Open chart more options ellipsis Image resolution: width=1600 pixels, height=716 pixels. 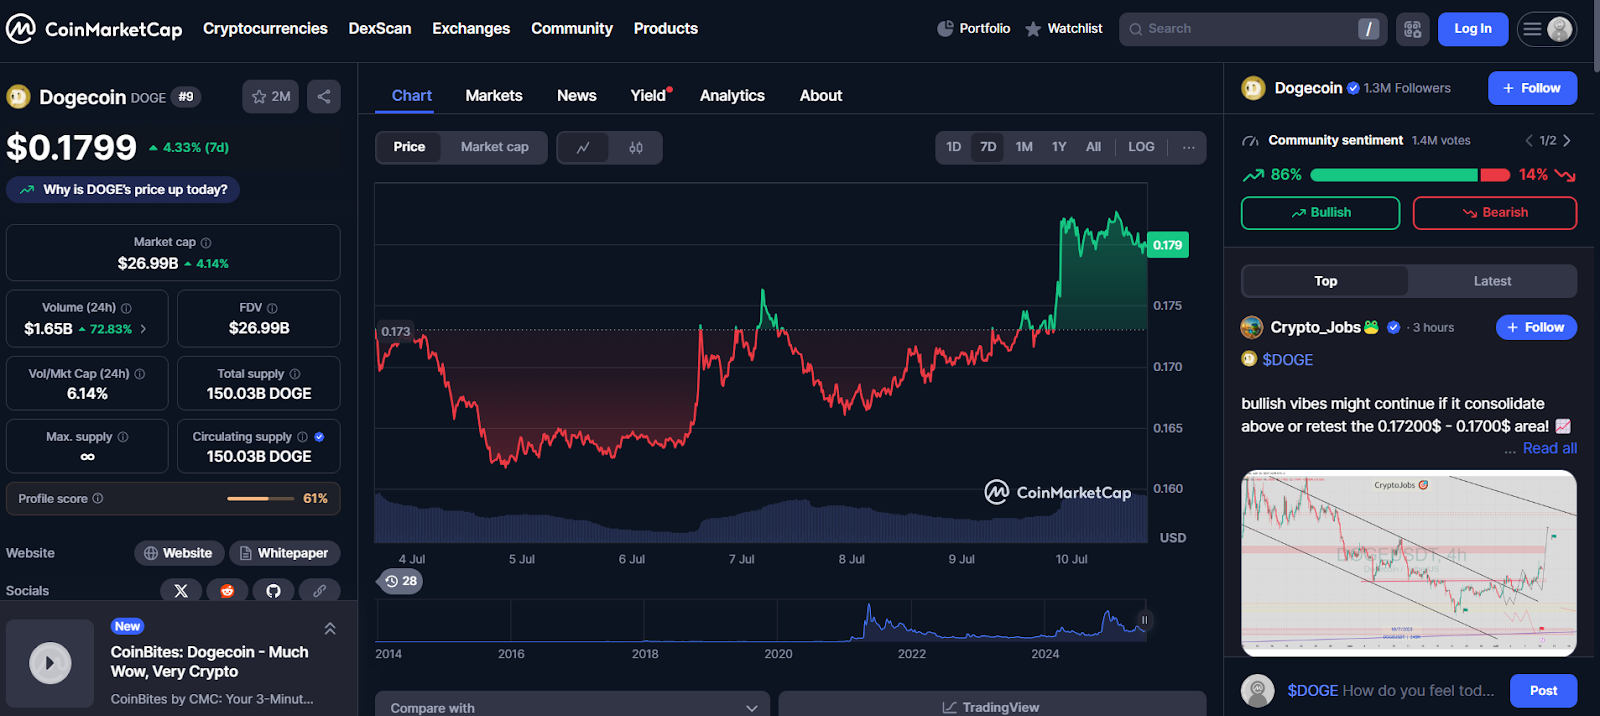(x=1188, y=147)
